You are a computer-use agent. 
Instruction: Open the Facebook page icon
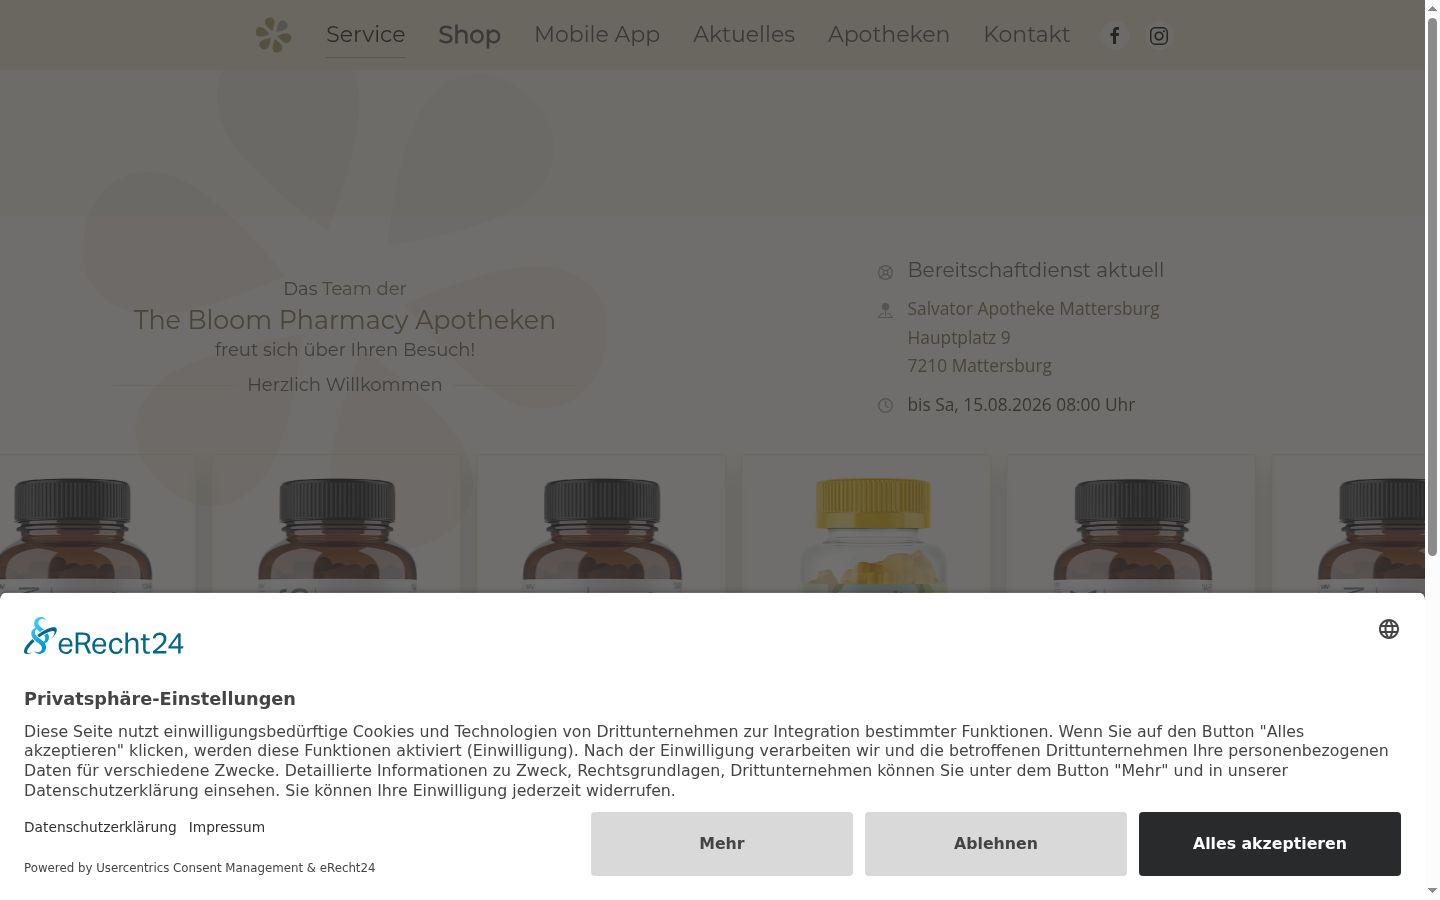(1114, 36)
